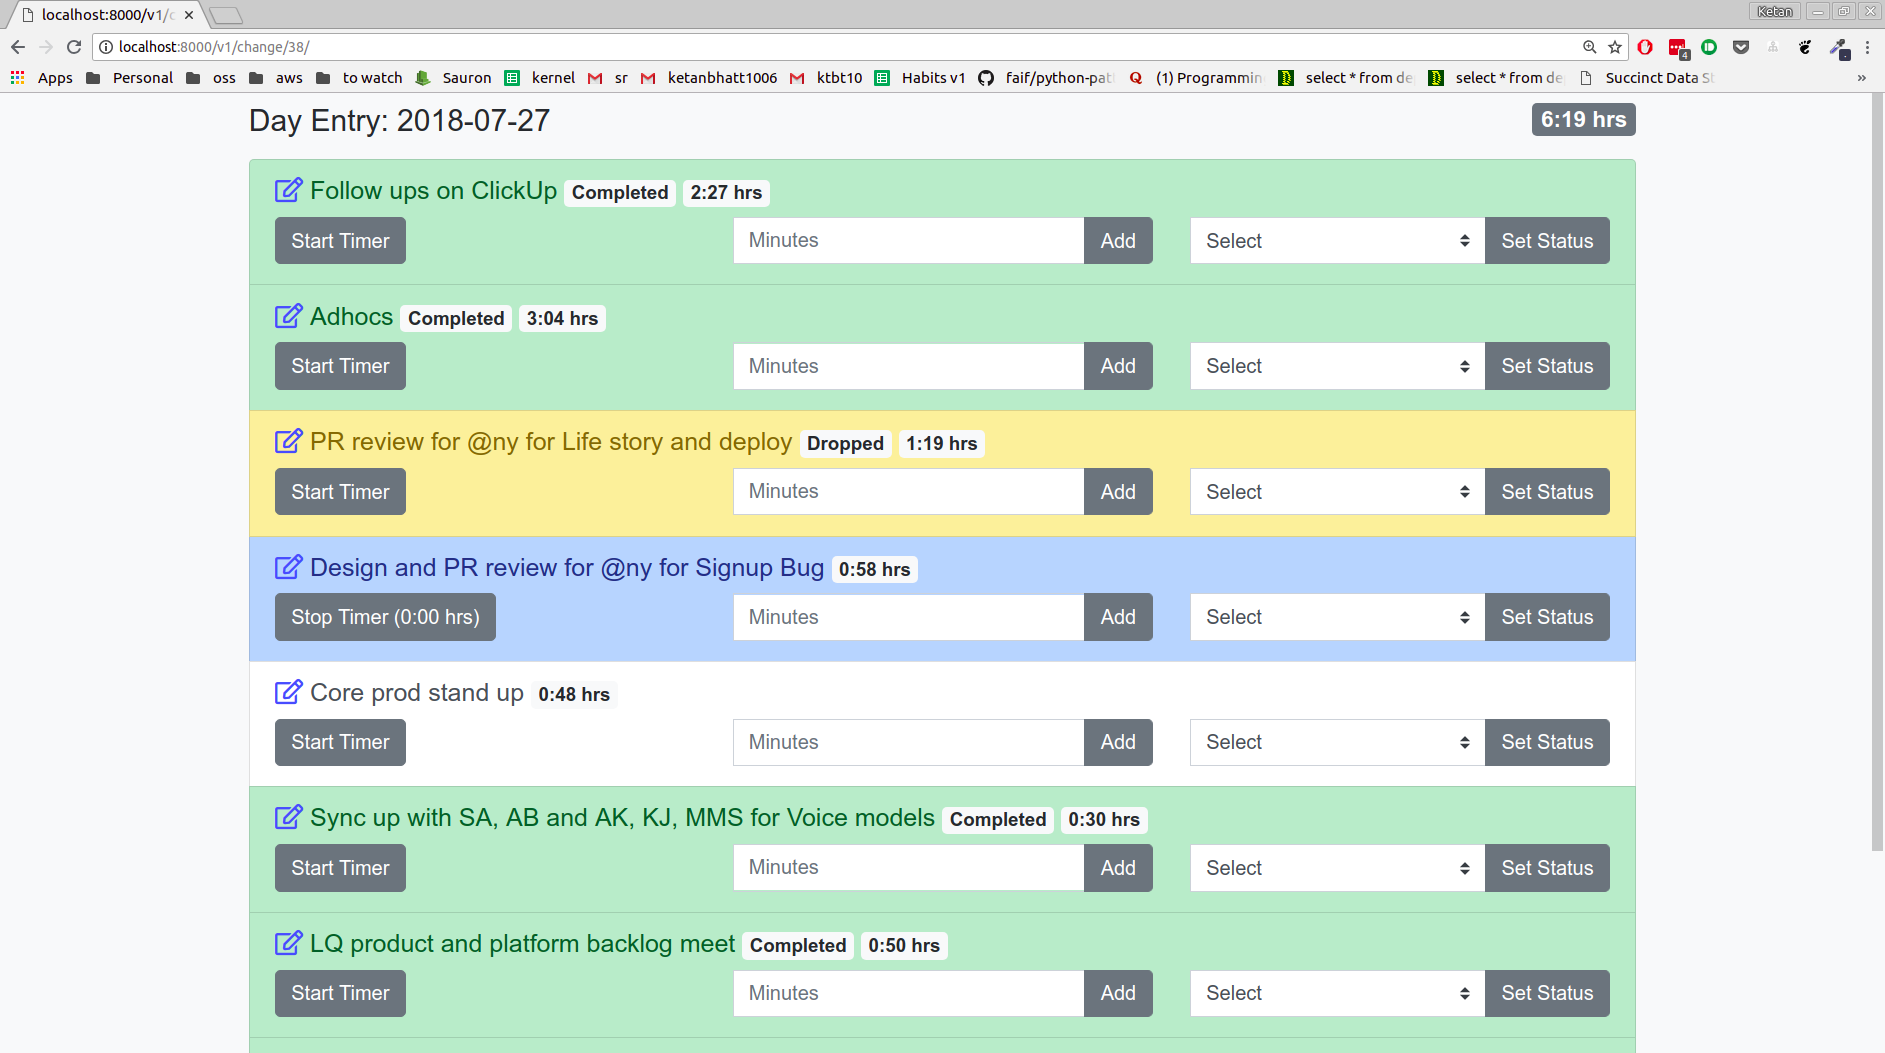The image size is (1885, 1053).
Task: Open status Select dropdown for Follow ups on ClickUp
Action: [x=1337, y=241]
